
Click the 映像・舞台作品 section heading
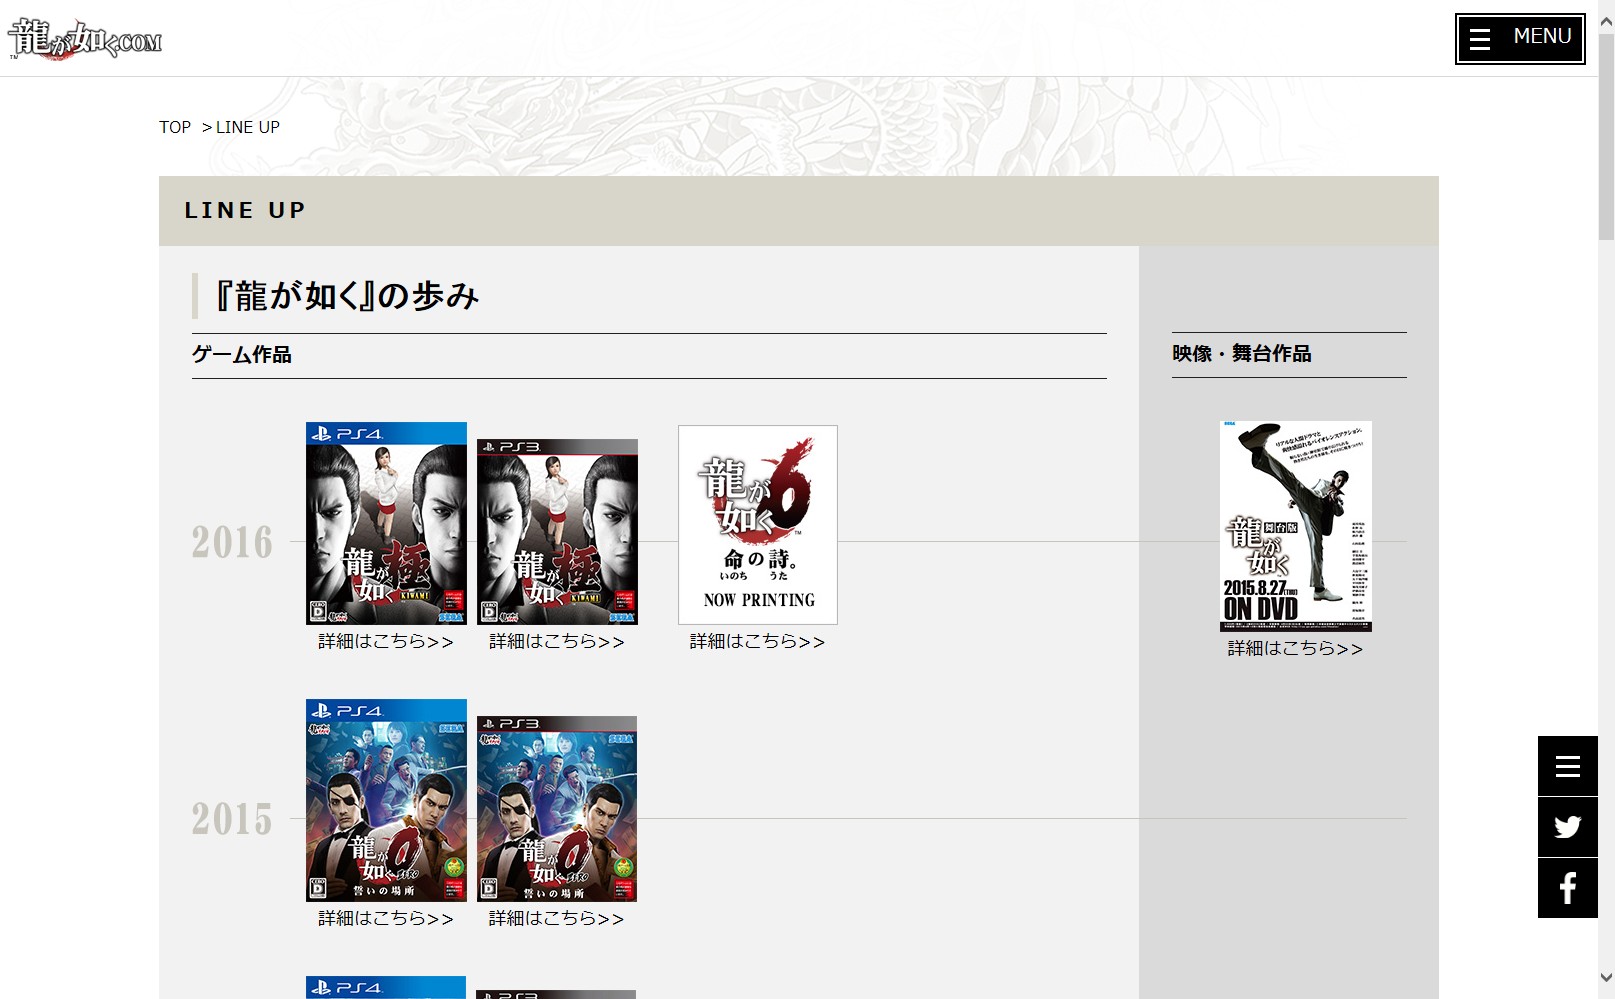[x=1242, y=354]
